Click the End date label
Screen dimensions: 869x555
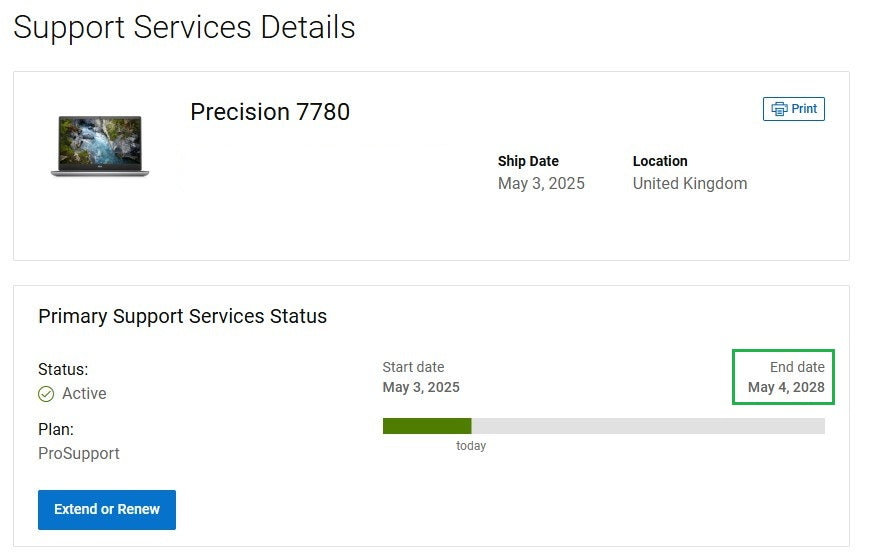797,367
